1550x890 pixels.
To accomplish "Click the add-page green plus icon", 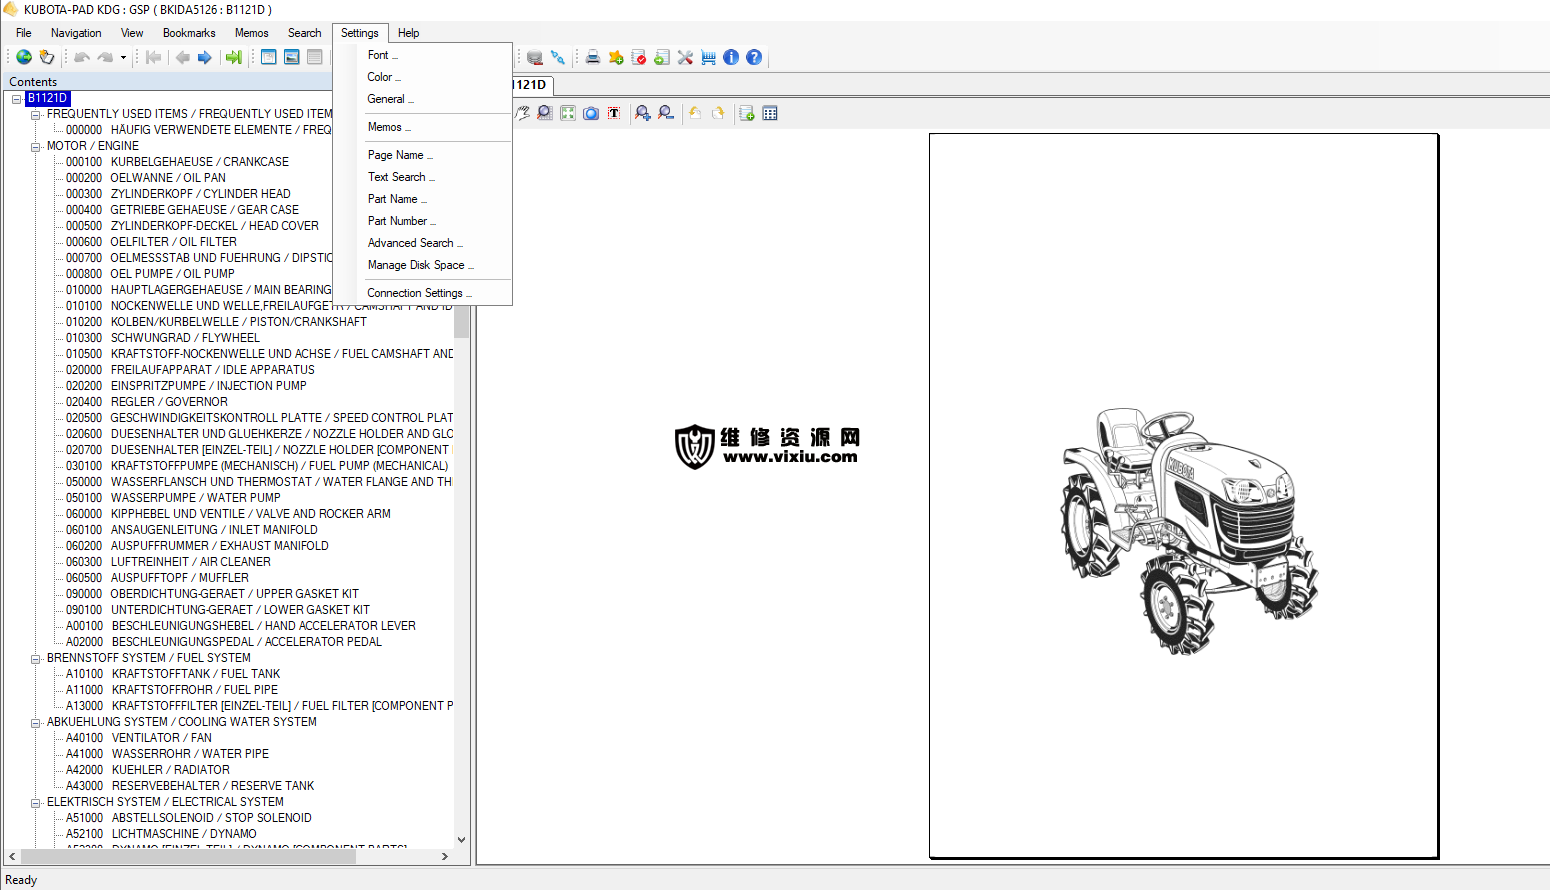I will point(747,113).
